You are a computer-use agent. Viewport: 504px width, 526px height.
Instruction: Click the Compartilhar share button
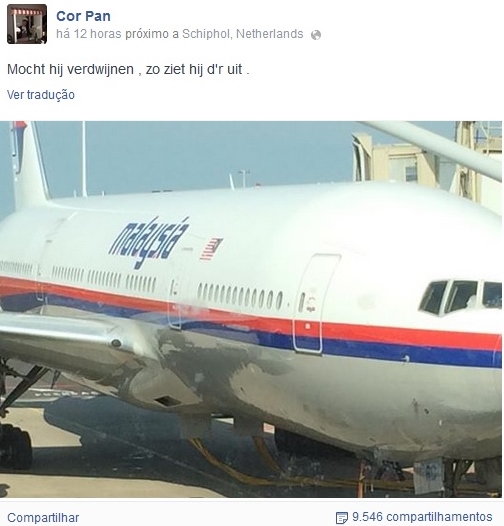coord(43,517)
